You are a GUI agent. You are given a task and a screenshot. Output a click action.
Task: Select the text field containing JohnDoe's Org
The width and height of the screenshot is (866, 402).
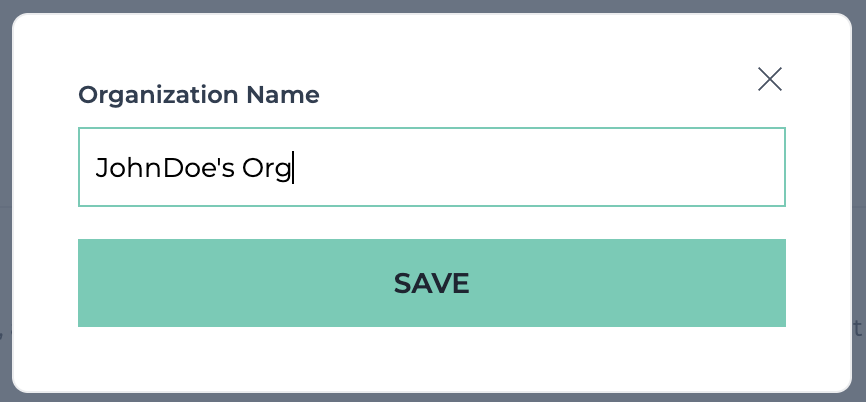[431, 167]
